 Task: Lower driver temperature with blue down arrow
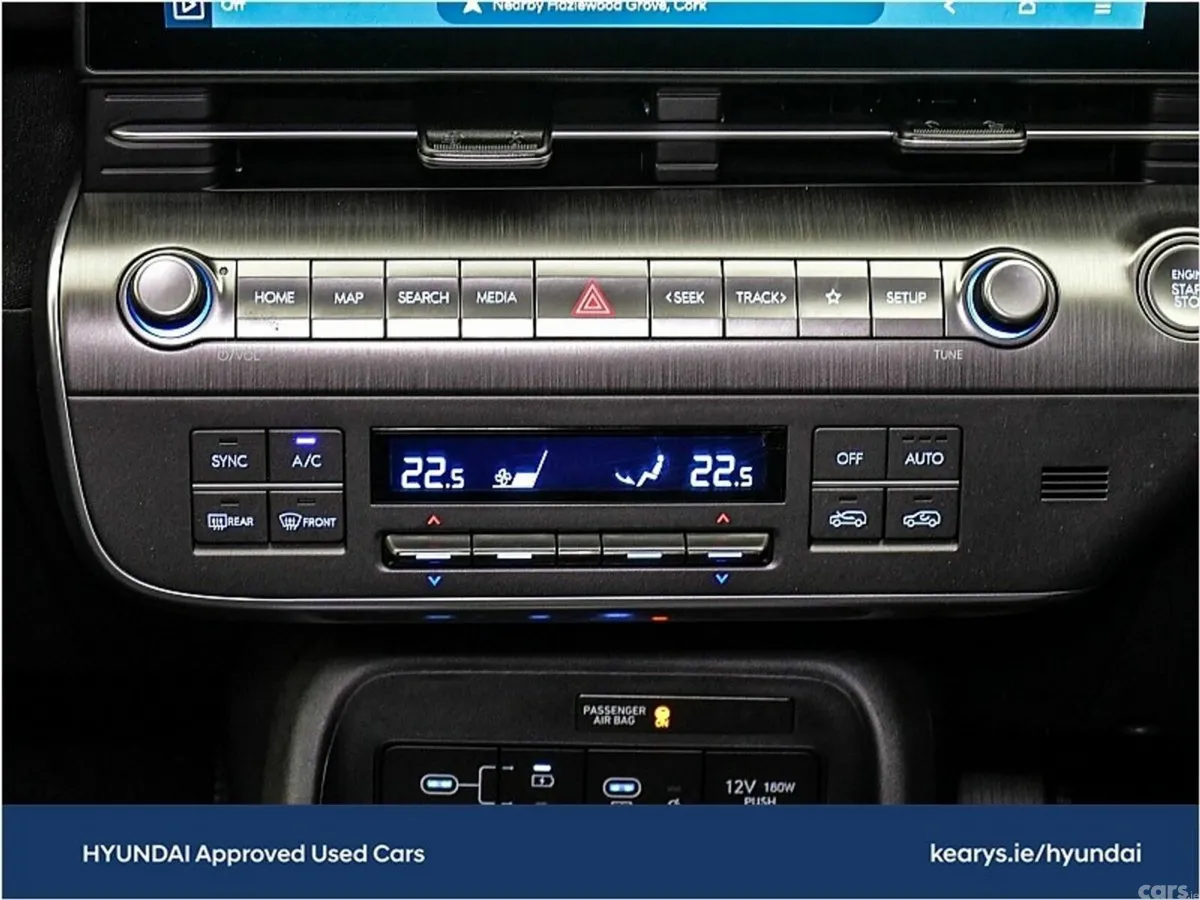point(433,579)
